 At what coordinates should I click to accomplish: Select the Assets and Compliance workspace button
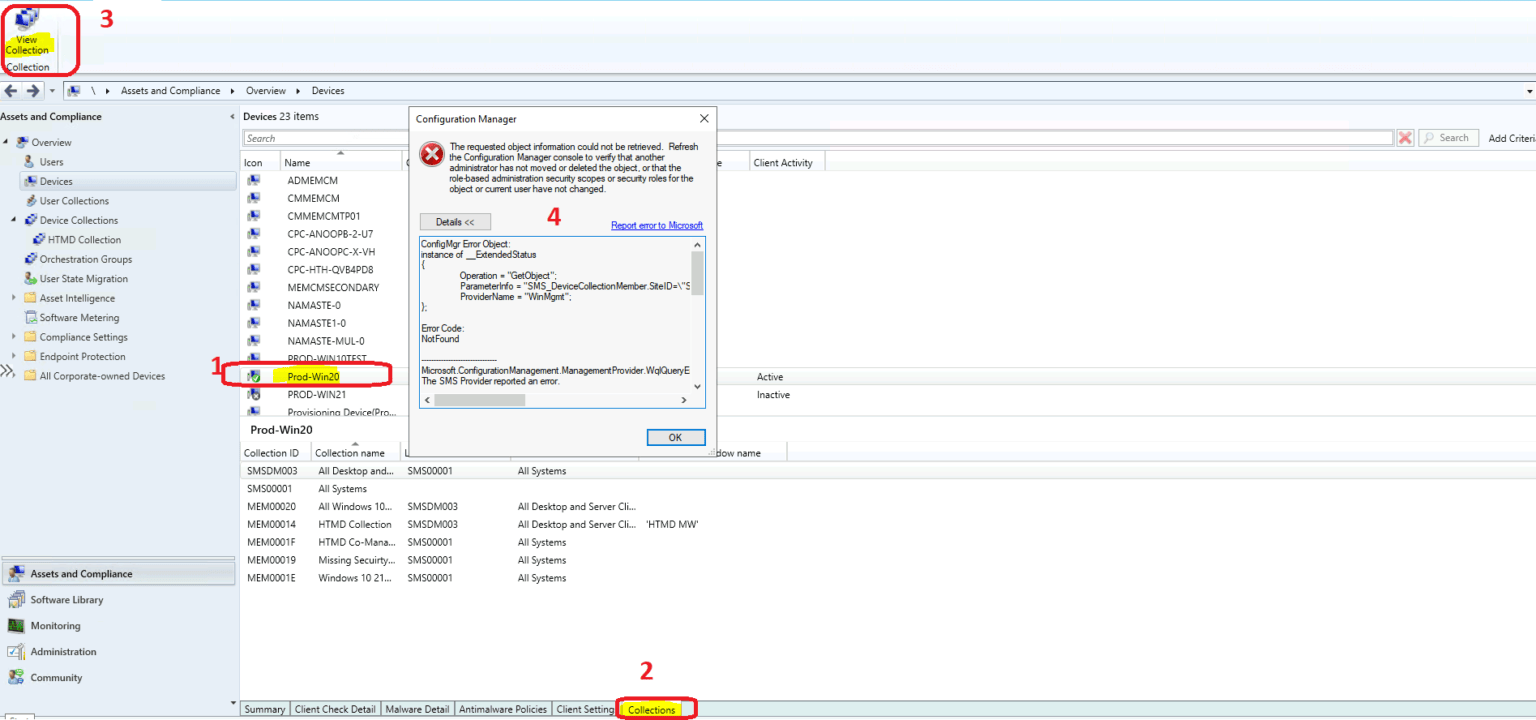(118, 574)
